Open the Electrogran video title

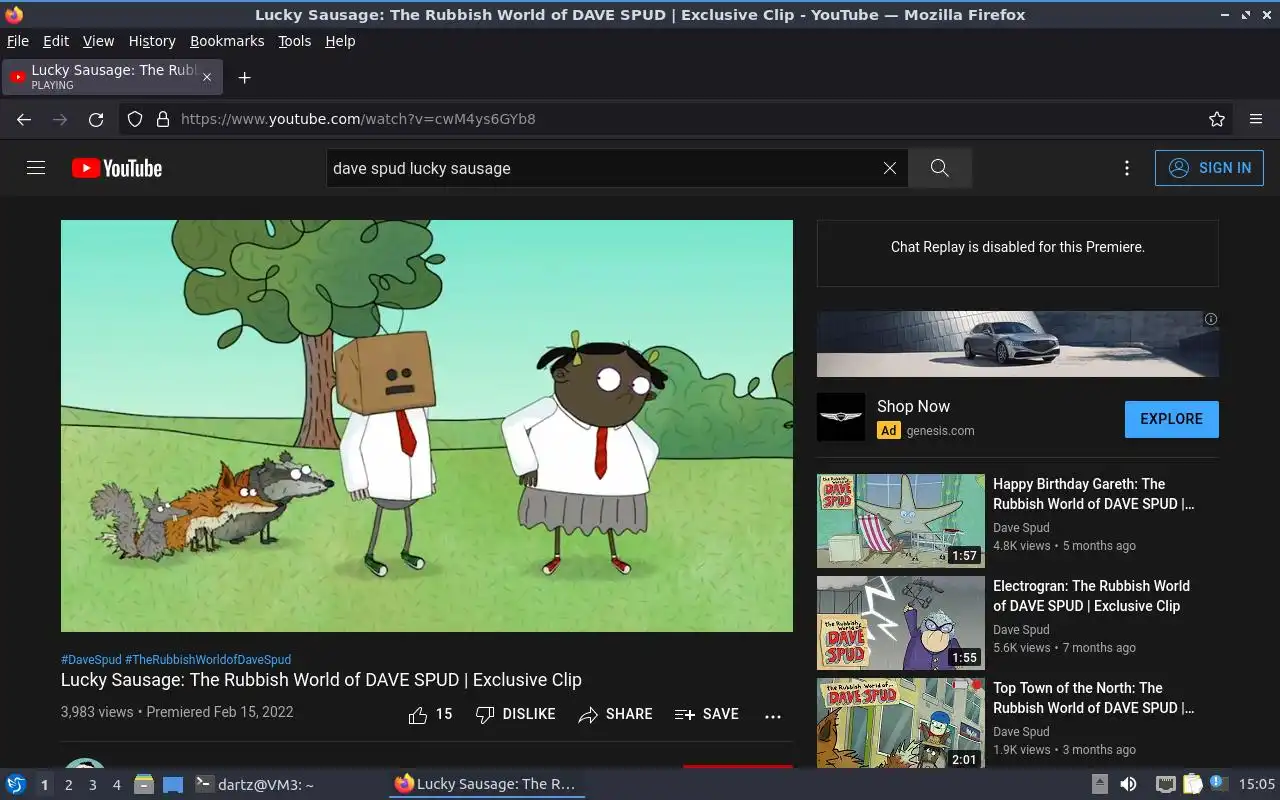(1091, 596)
